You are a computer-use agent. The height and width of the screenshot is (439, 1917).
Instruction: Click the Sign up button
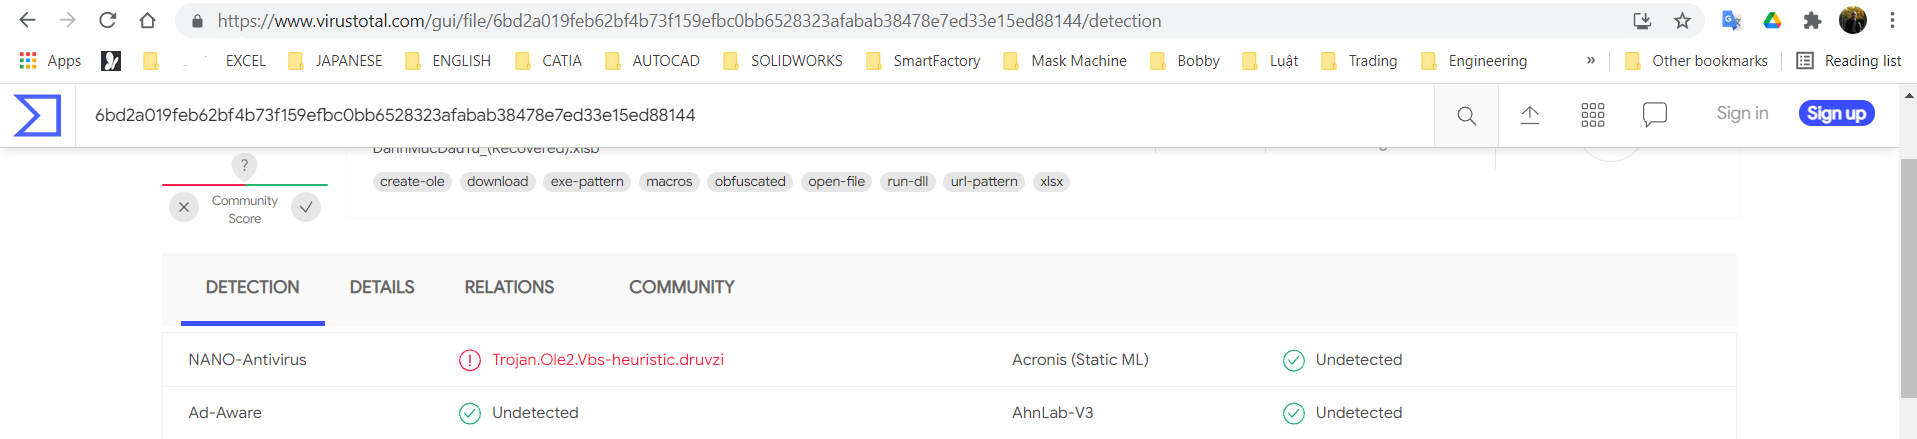(x=1836, y=114)
